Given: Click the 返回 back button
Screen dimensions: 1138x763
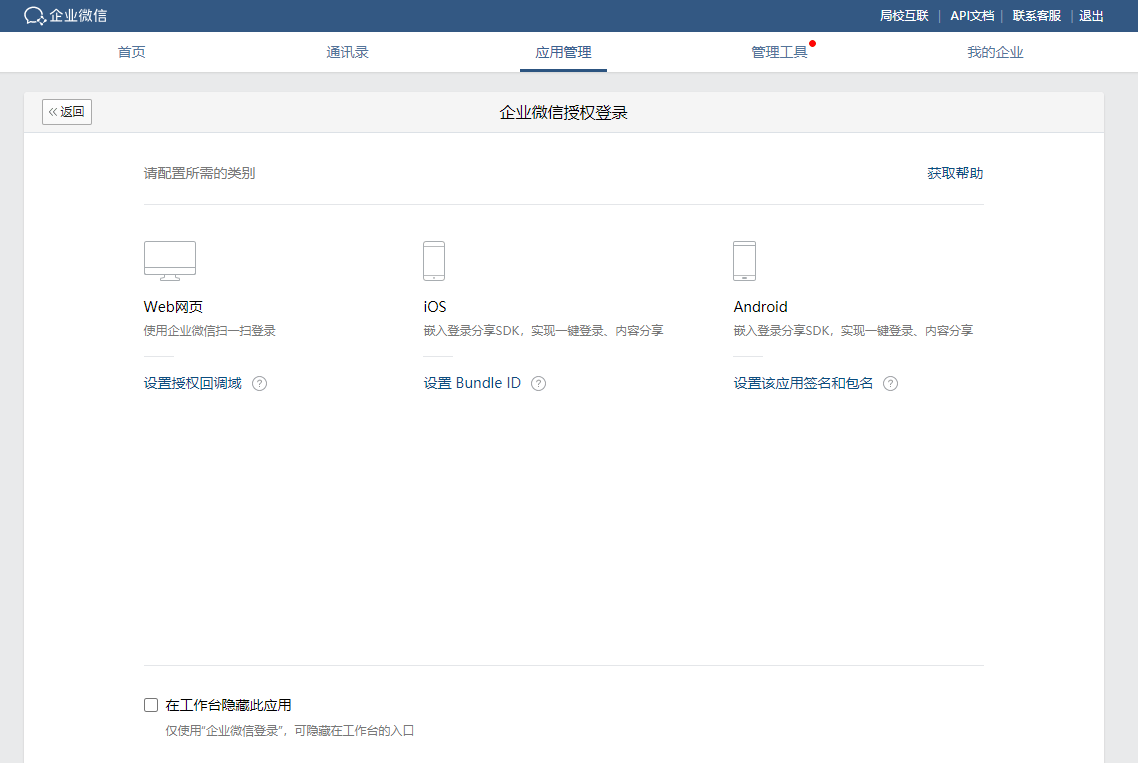Looking at the screenshot, I should click(x=67, y=112).
